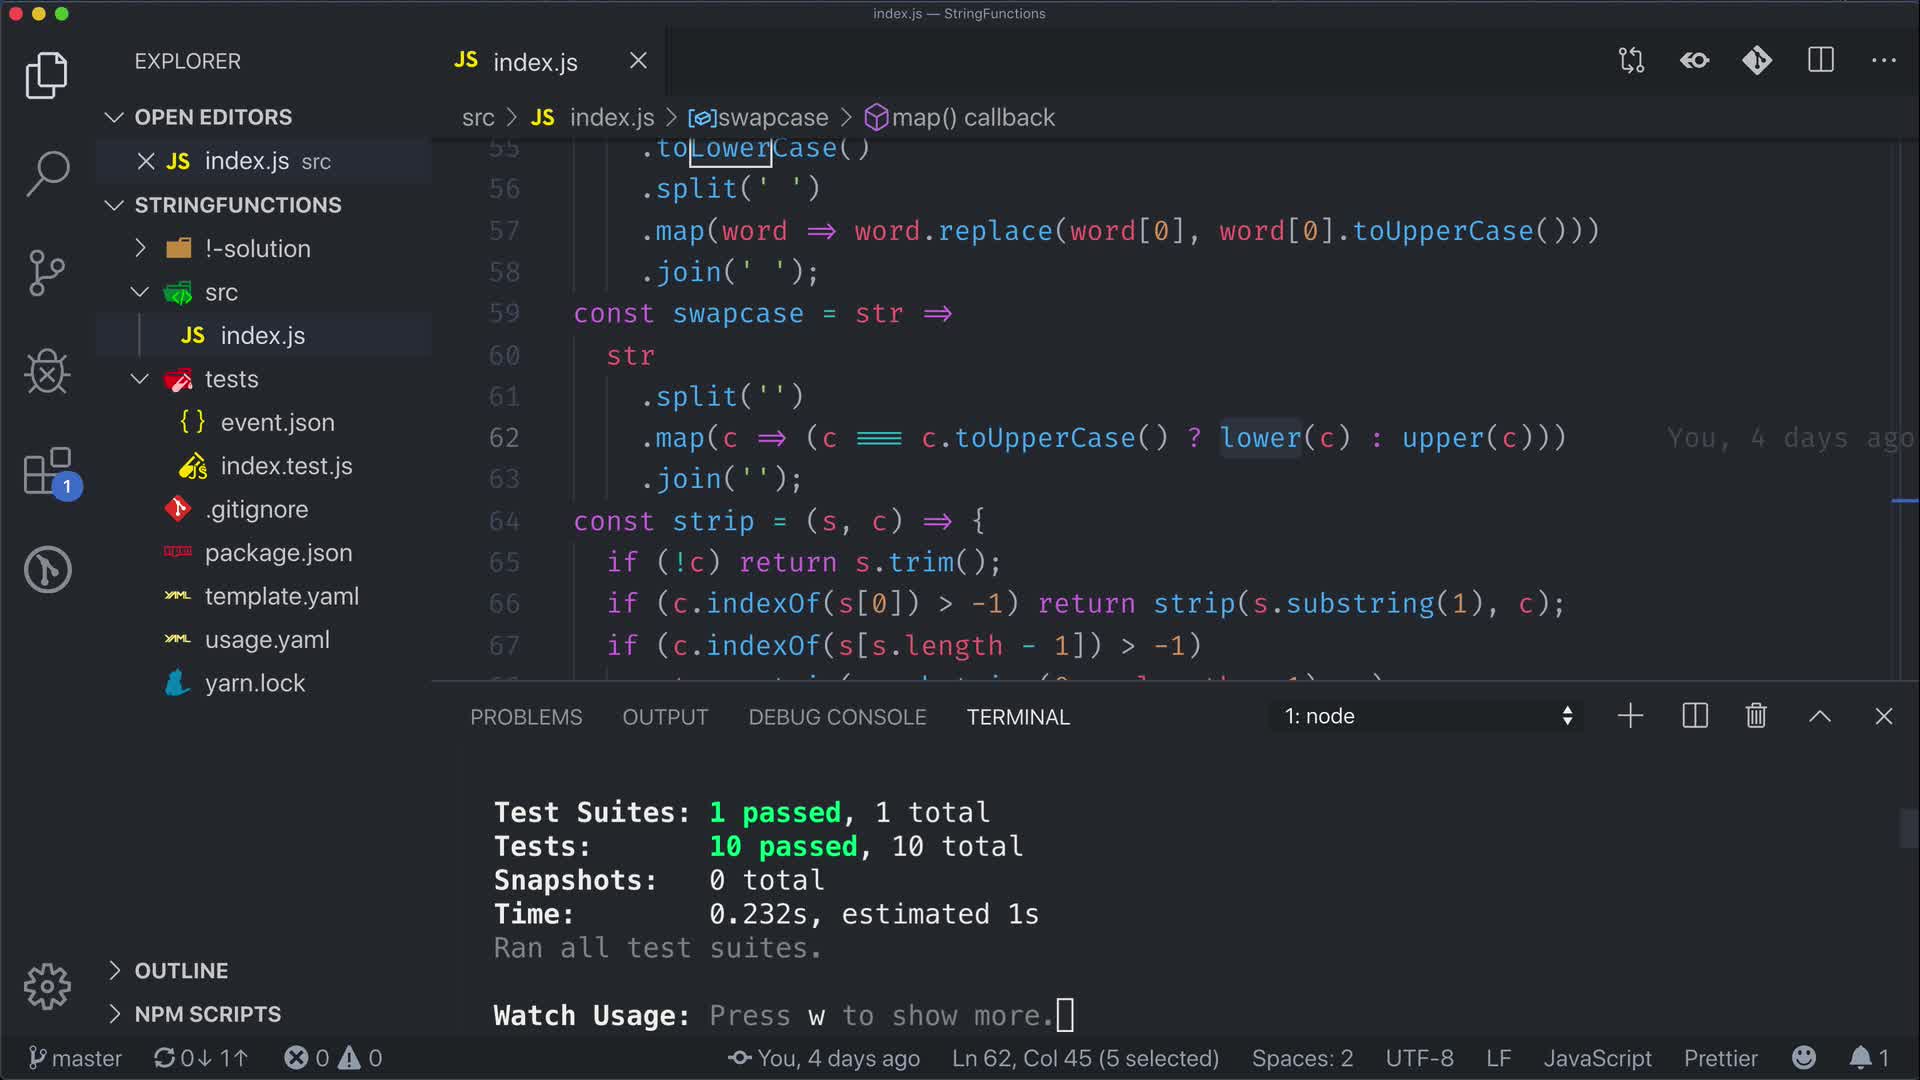Open the Search view in activity bar
Viewport: 1920px width, 1080px height.
coord(47,173)
